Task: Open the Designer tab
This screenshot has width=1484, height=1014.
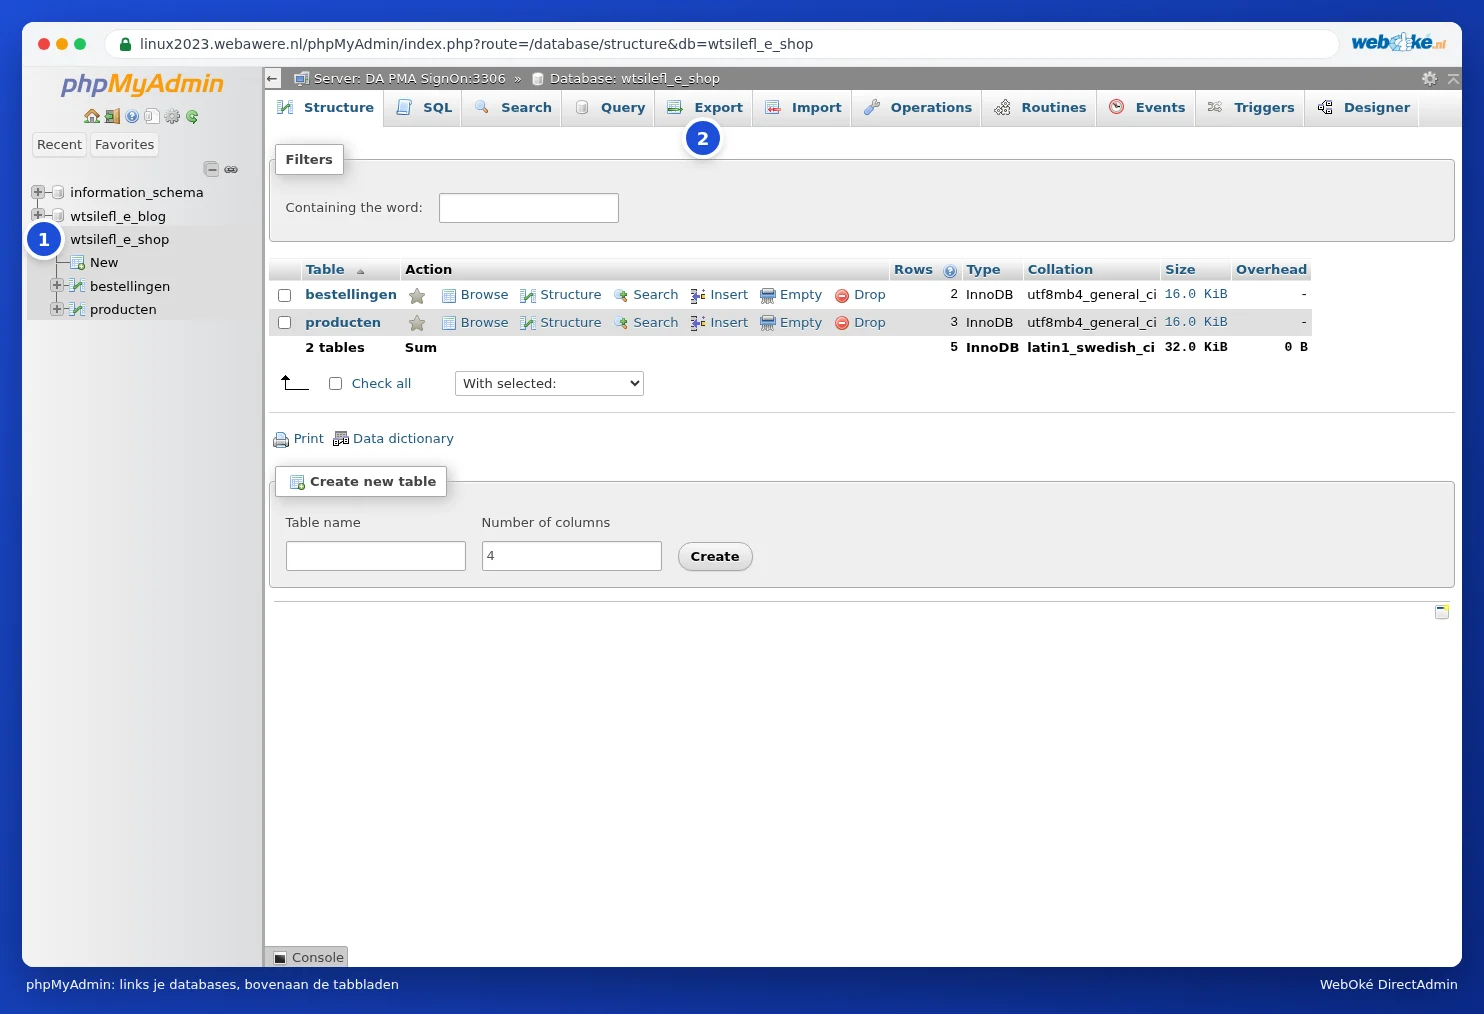Action: point(1364,108)
